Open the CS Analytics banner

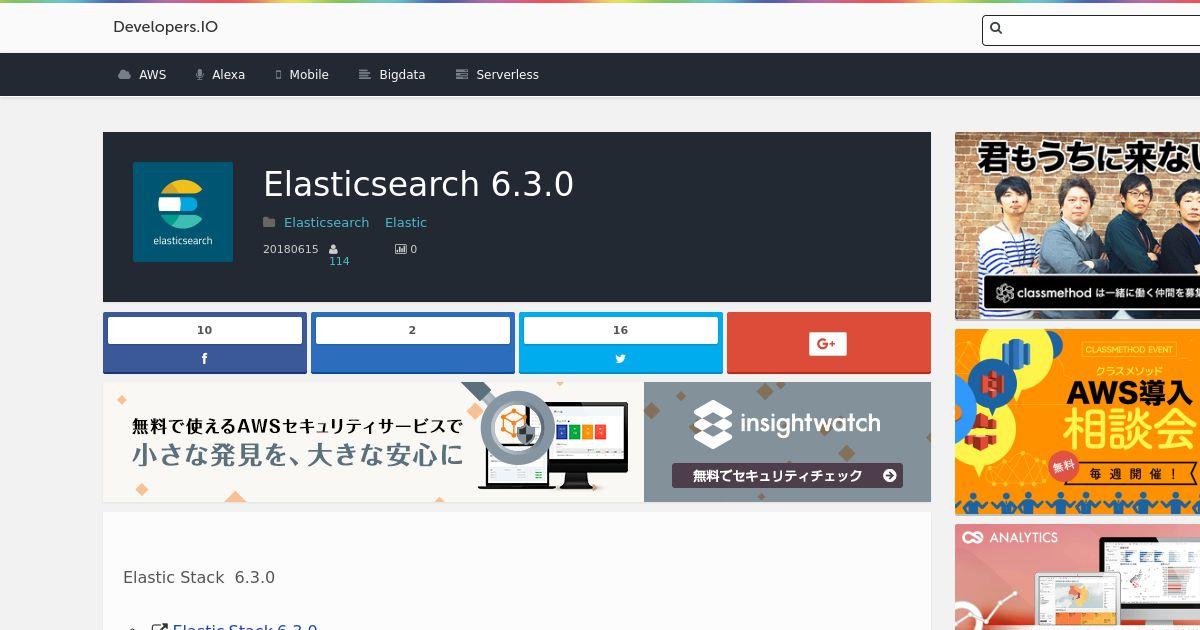point(1077,577)
